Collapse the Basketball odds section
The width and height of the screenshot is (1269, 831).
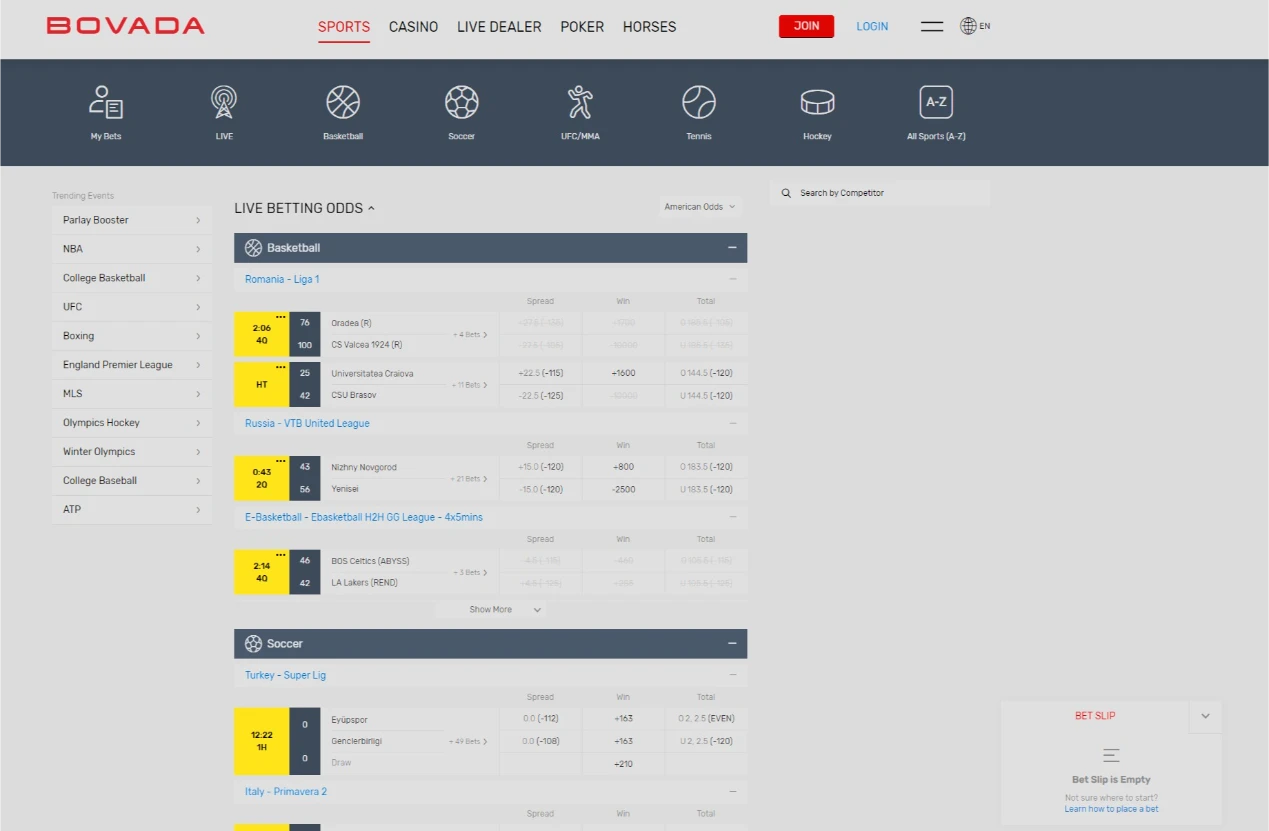(x=733, y=247)
